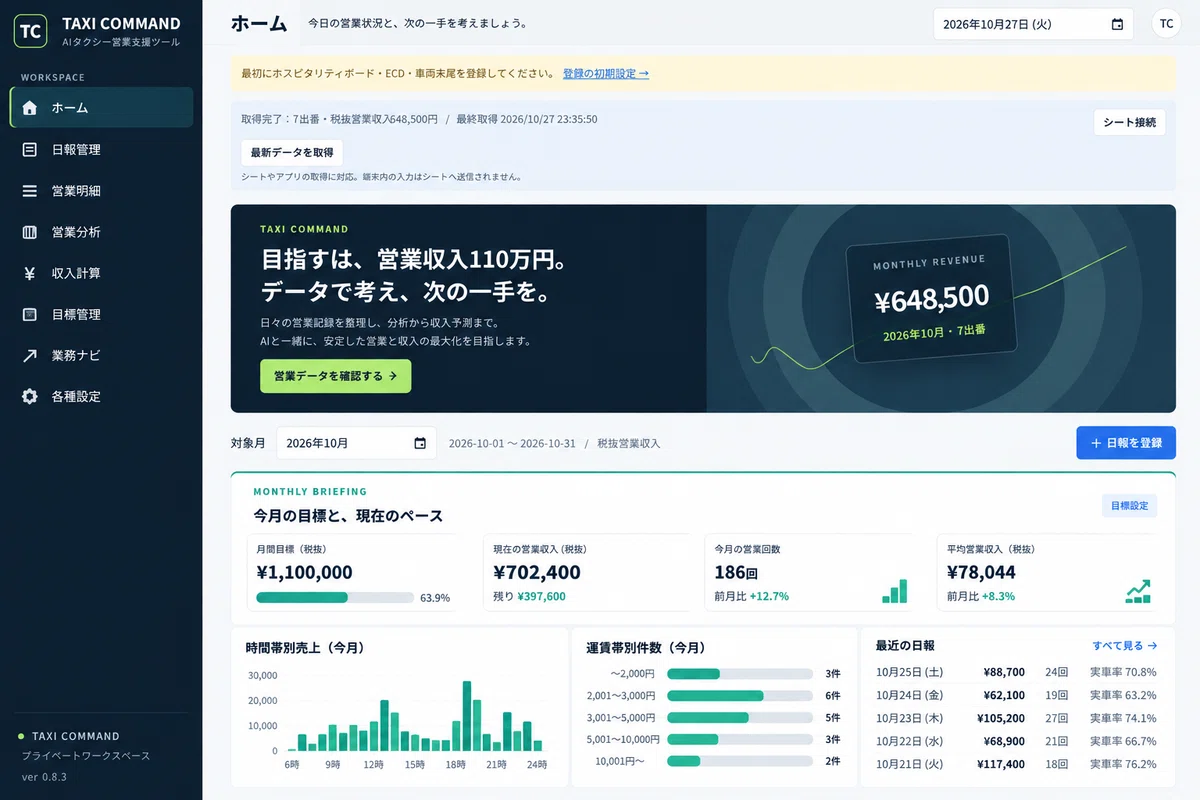The image size is (1200, 800).
Task: Select the 10月23日 (木) report row
Action: pos(1016,718)
